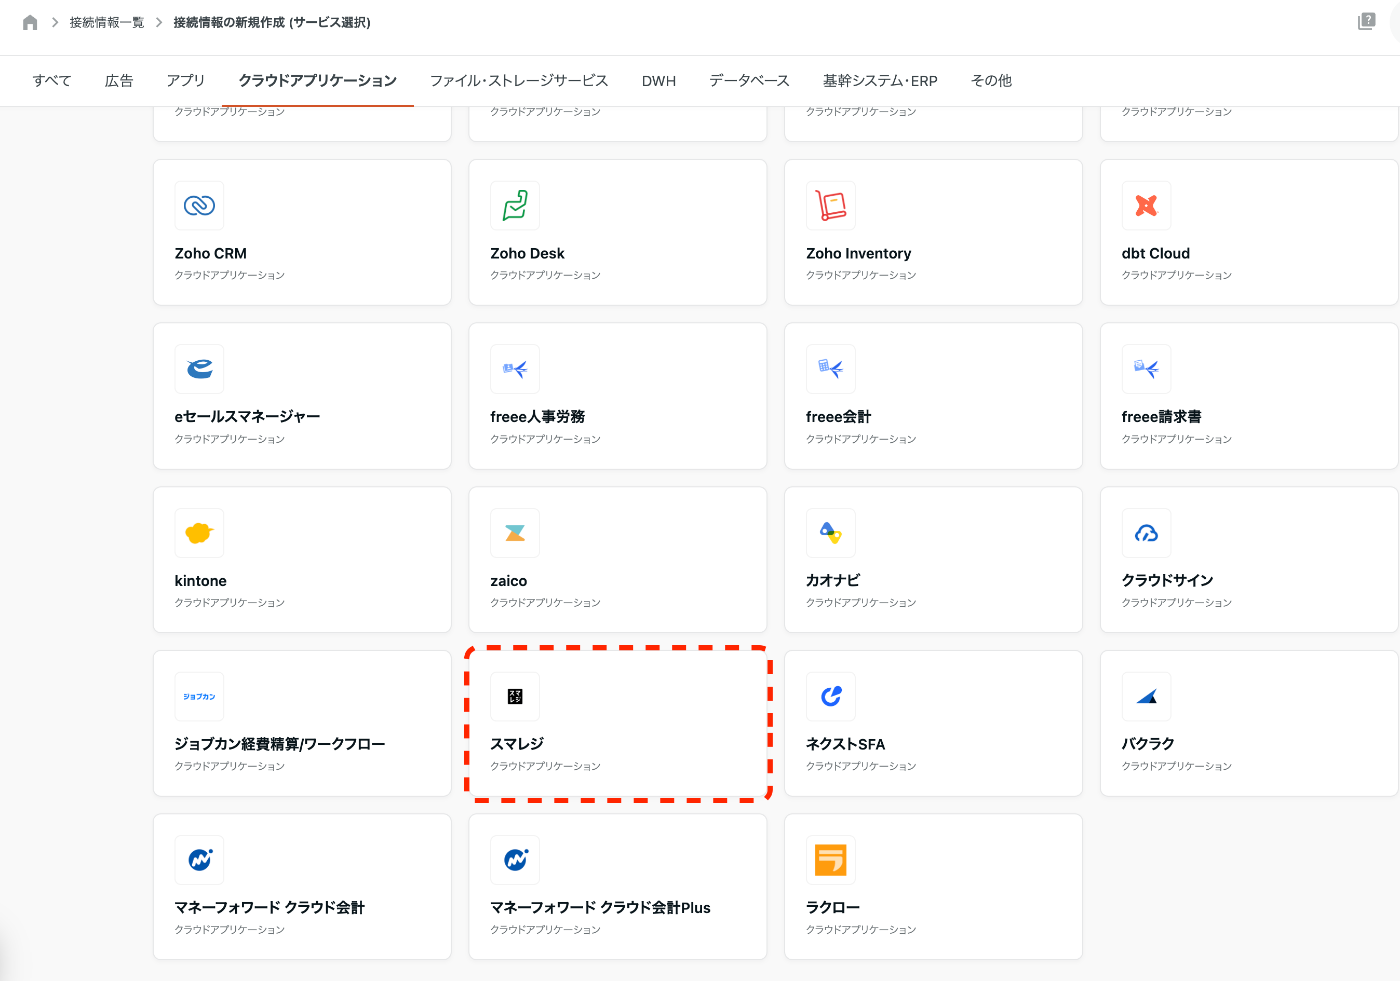Viewport: 1400px width, 981px height.
Task: Switch to the ファイル・ストレージサービス tab
Action: pos(519,81)
